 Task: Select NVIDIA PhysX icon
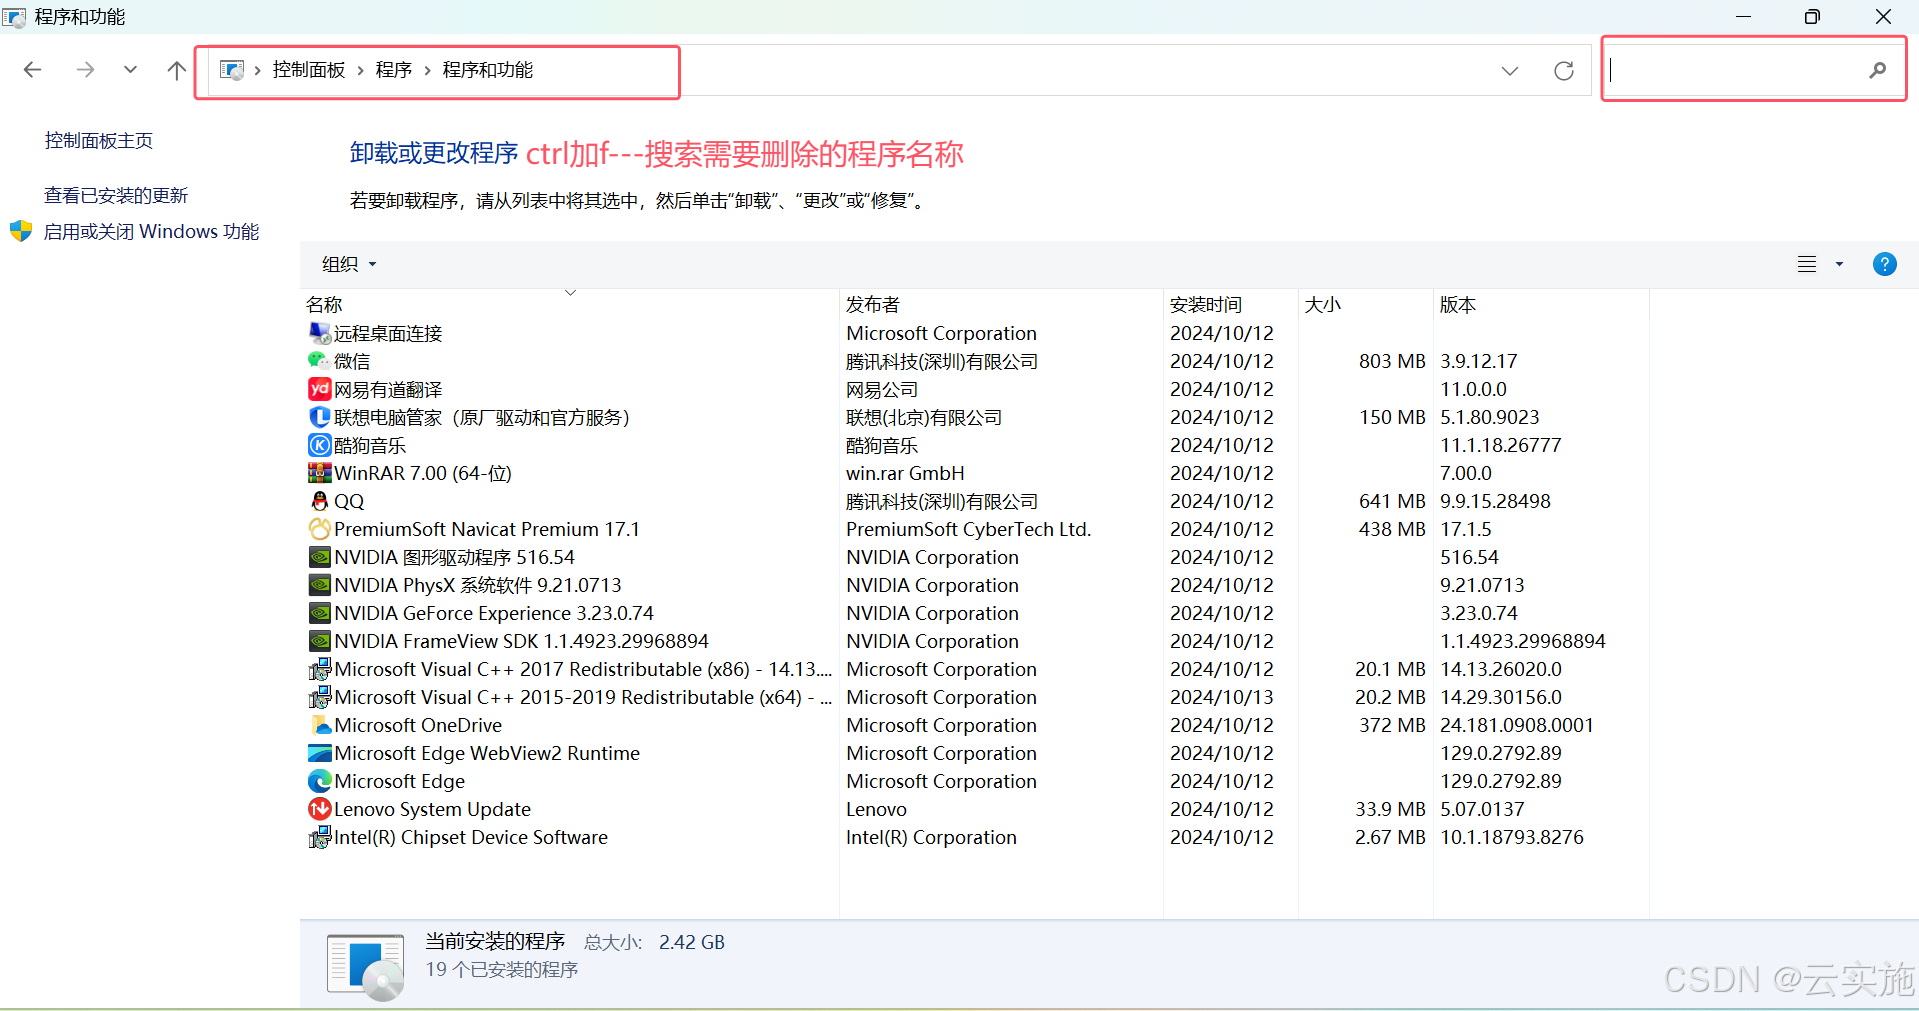(x=320, y=585)
